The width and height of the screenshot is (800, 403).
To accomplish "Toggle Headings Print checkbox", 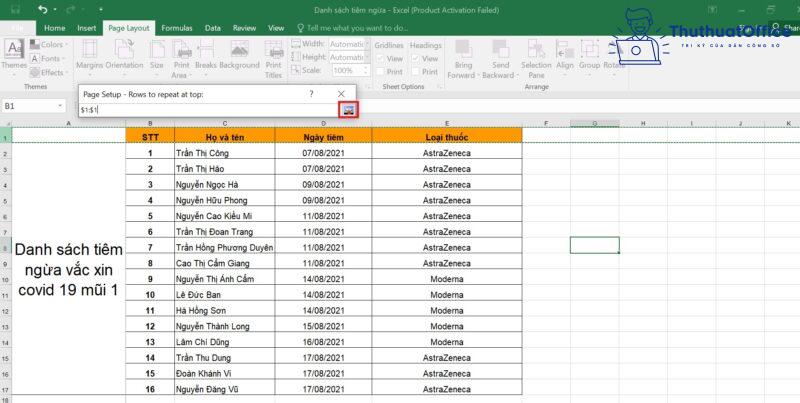I will [416, 72].
